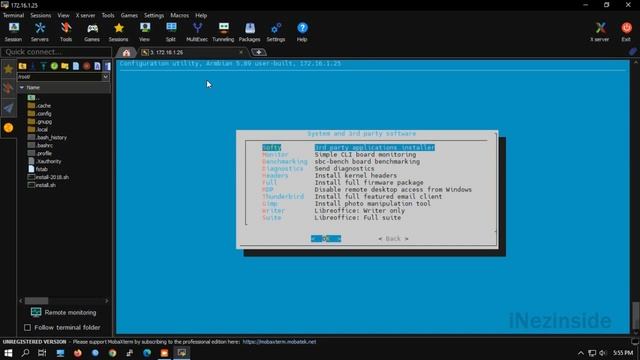The width and height of the screenshot is (640, 360).
Task: Select the Benchmarking menu entry
Action: pos(284,162)
